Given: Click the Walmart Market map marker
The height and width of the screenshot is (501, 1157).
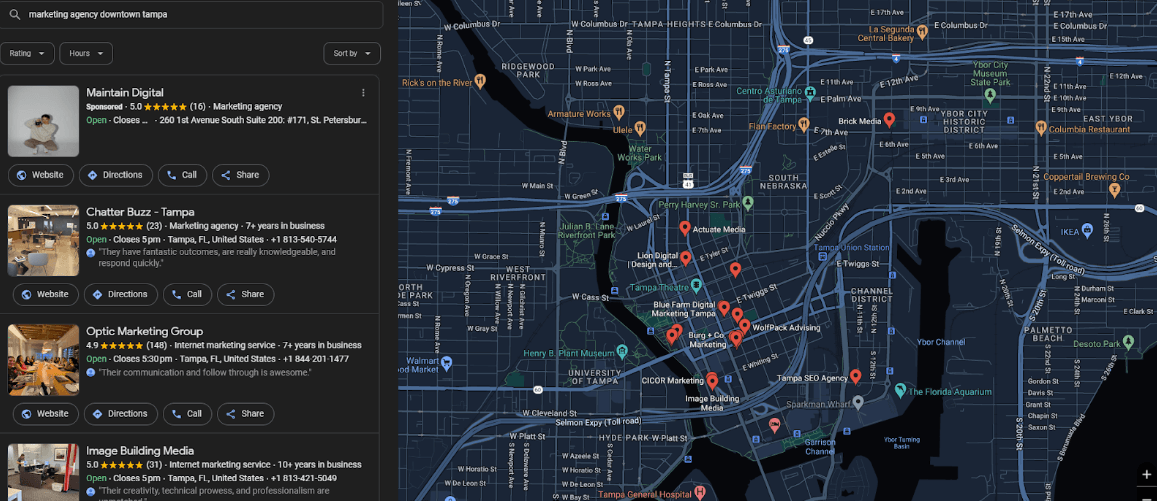Looking at the screenshot, I should tap(446, 363).
